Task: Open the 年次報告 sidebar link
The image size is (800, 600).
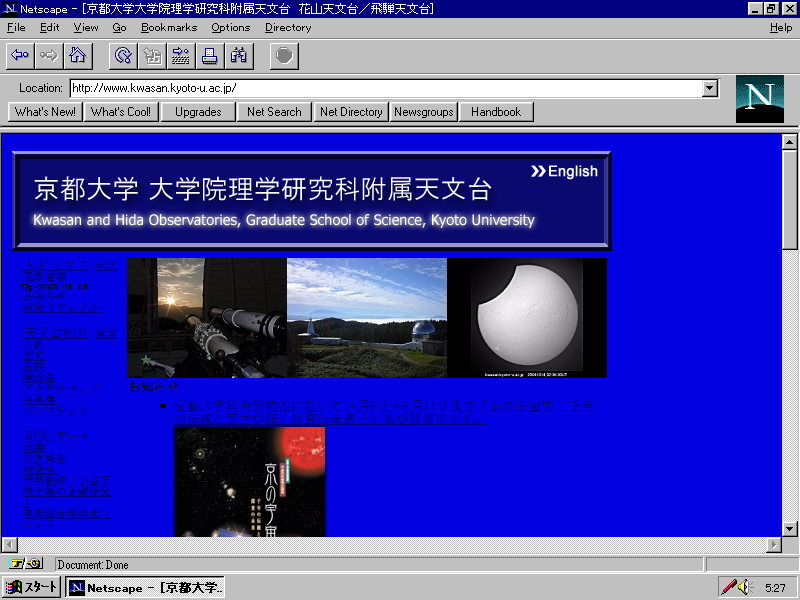Action: (x=45, y=458)
